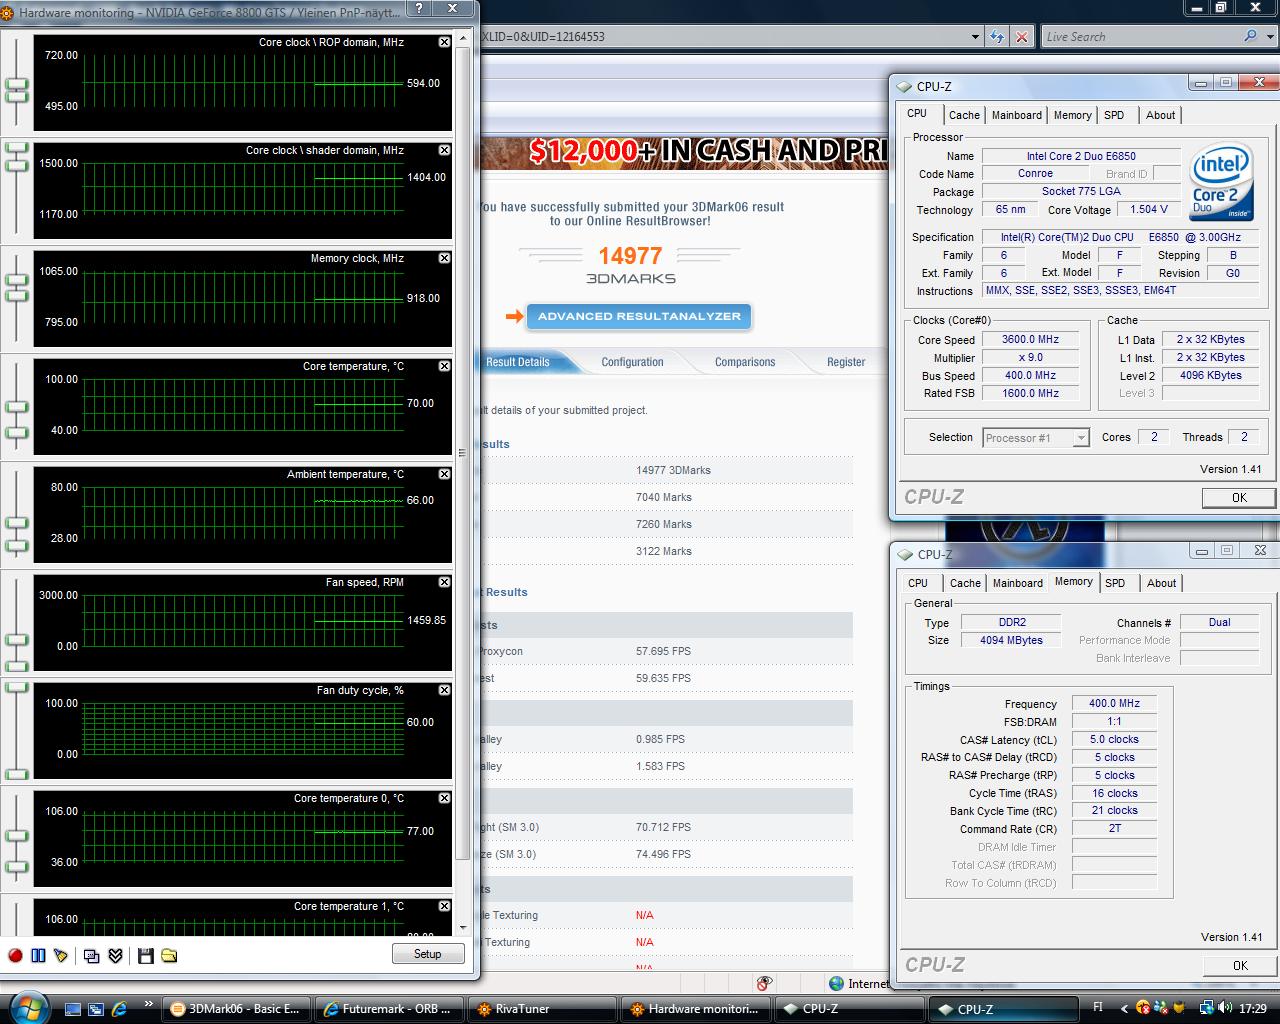Open the Comparisons tab on Futuremark page
Viewport: 1280px width, 1024px height.
coord(745,362)
